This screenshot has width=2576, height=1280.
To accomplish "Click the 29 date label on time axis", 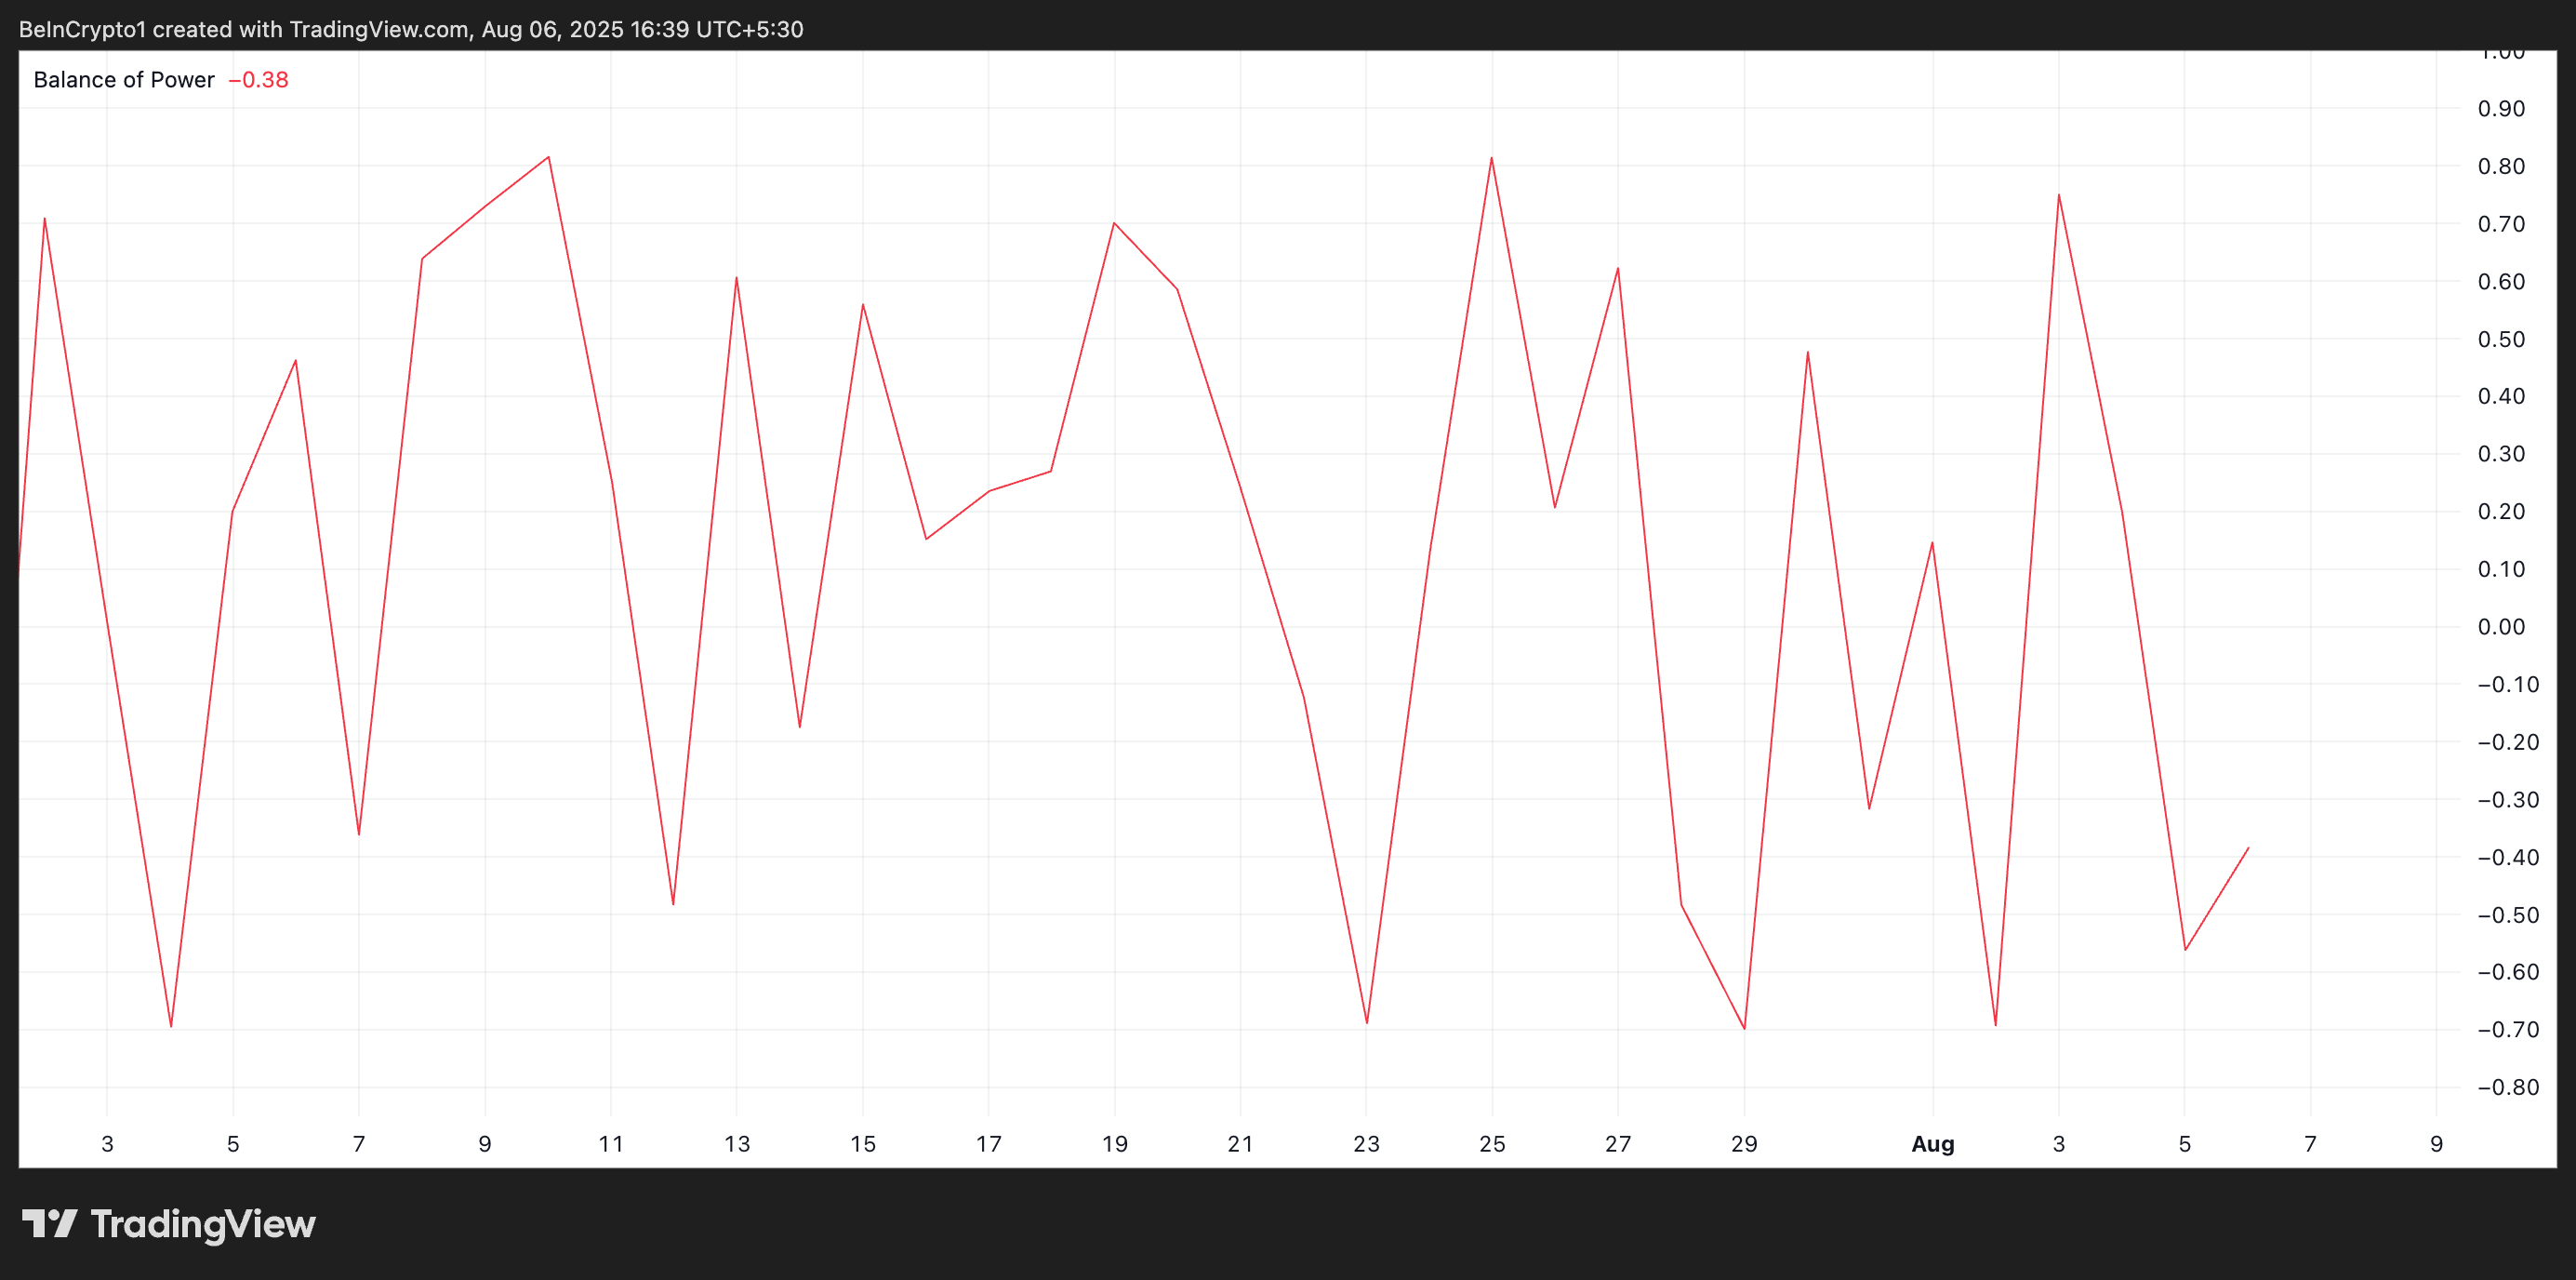I will coord(1744,1144).
